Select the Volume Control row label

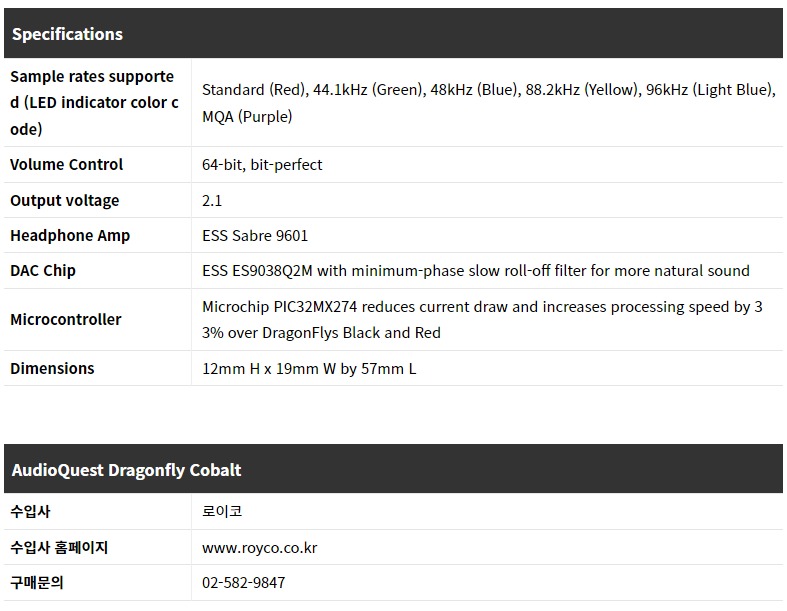click(x=66, y=164)
